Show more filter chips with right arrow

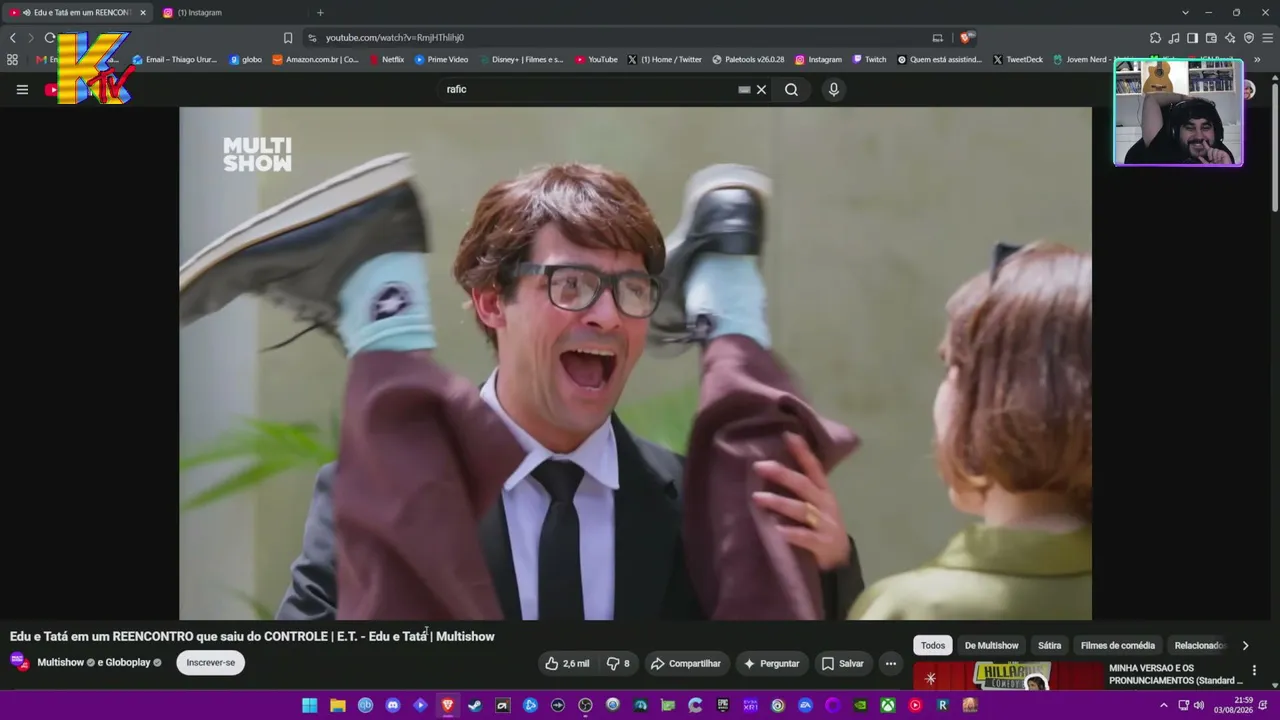click(1245, 645)
